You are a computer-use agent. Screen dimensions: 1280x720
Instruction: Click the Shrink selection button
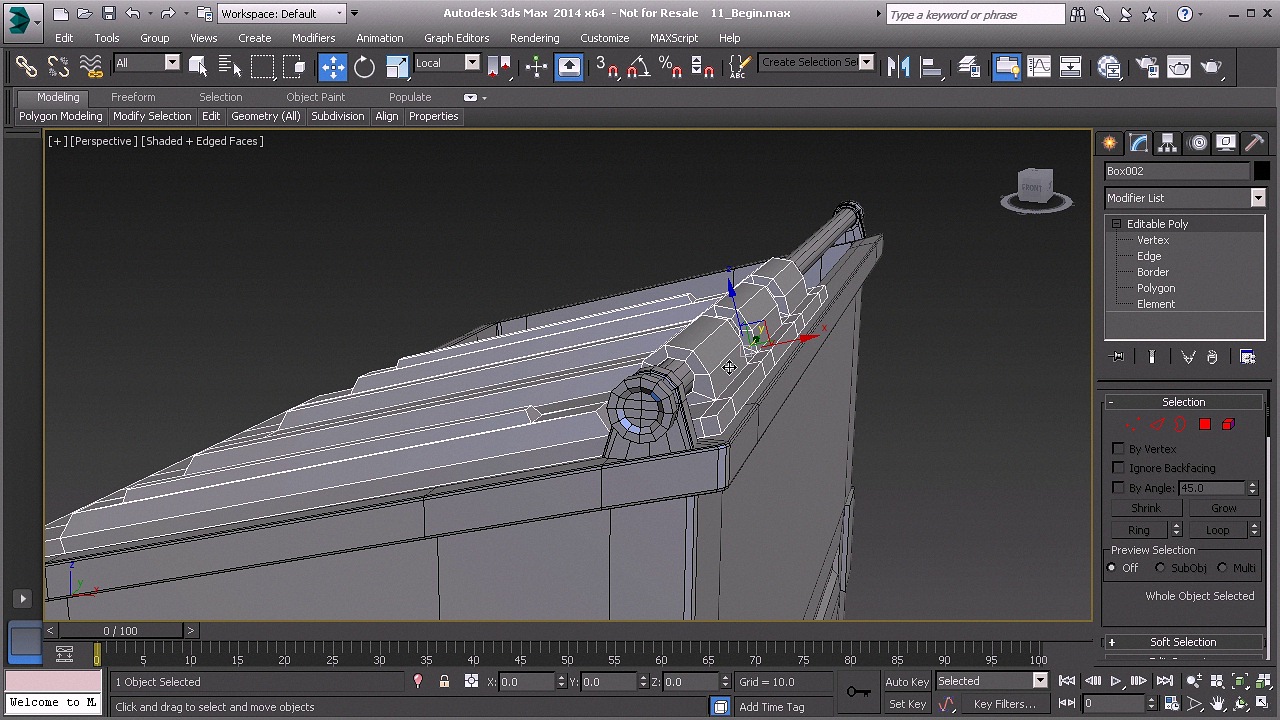[1146, 508]
